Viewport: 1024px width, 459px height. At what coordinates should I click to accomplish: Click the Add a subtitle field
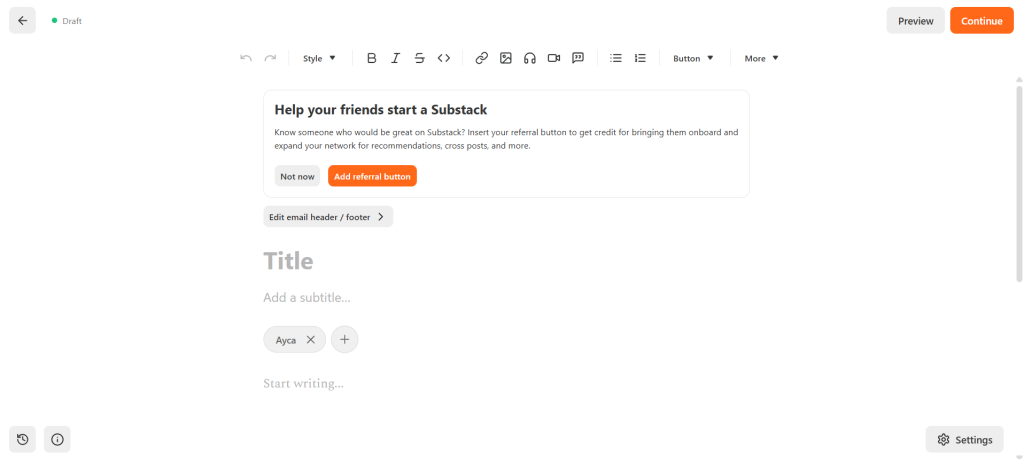point(506,298)
